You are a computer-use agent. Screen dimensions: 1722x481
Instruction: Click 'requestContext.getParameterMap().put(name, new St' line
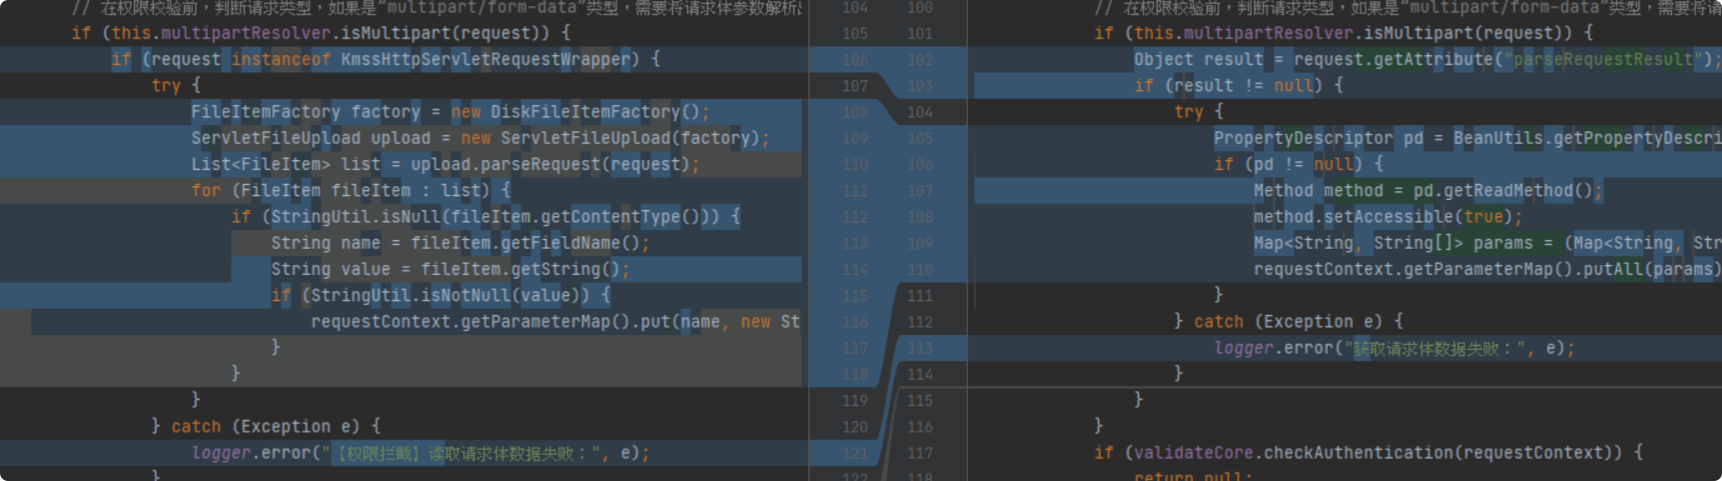pos(556,322)
